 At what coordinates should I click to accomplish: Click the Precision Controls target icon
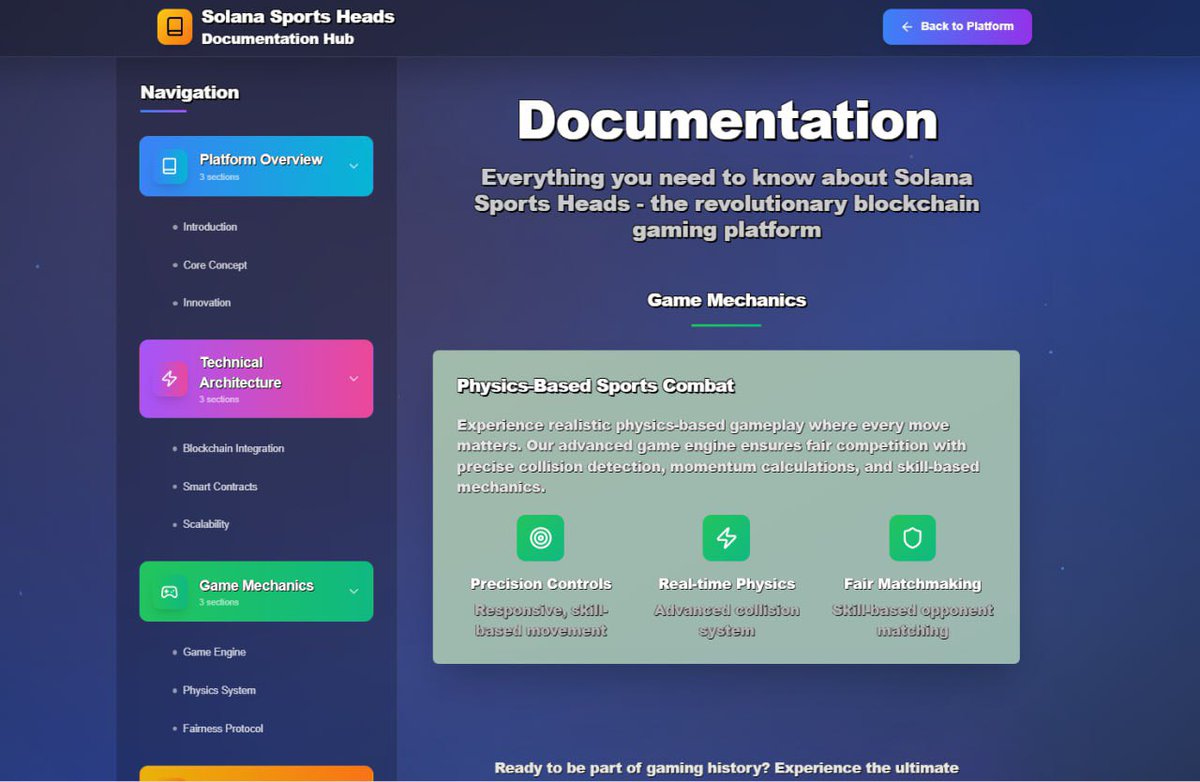point(540,538)
